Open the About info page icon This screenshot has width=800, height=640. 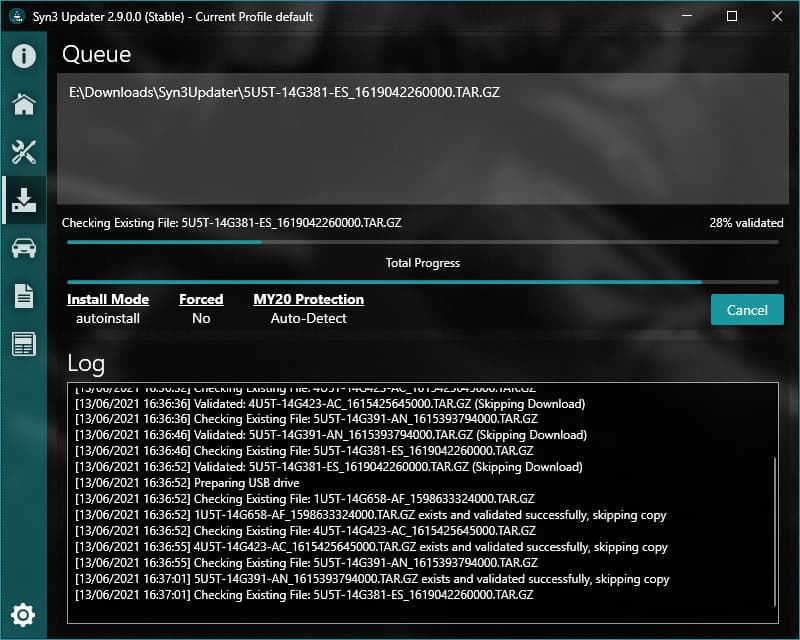point(23,56)
